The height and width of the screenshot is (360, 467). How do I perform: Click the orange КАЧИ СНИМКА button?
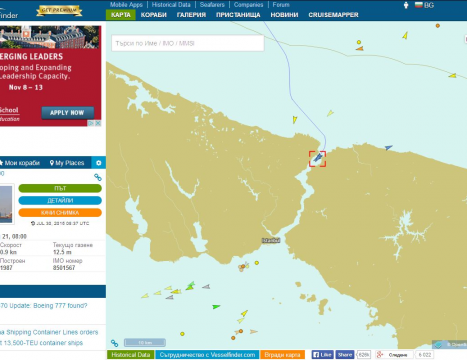point(60,212)
